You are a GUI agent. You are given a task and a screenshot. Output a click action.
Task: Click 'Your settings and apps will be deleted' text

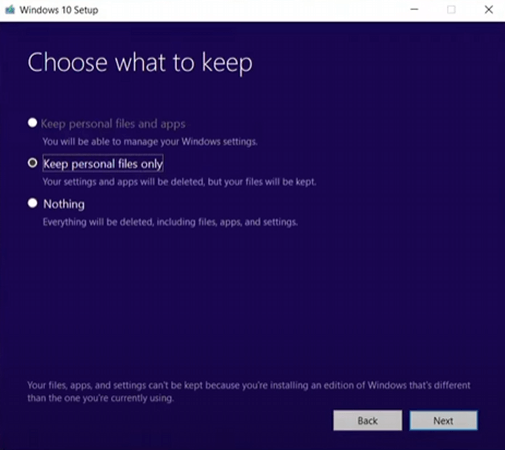coord(179,182)
